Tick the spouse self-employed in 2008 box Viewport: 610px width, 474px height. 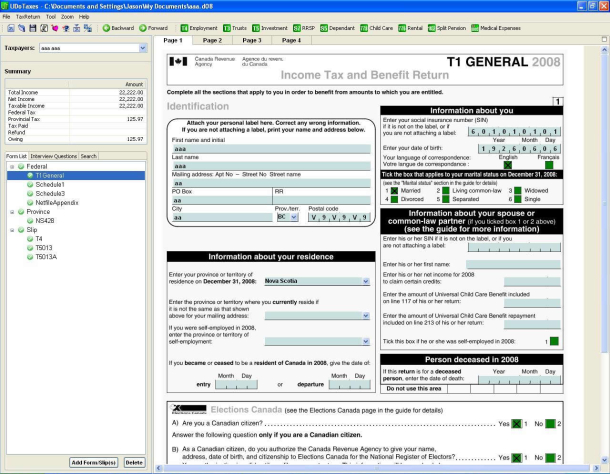(x=554, y=341)
